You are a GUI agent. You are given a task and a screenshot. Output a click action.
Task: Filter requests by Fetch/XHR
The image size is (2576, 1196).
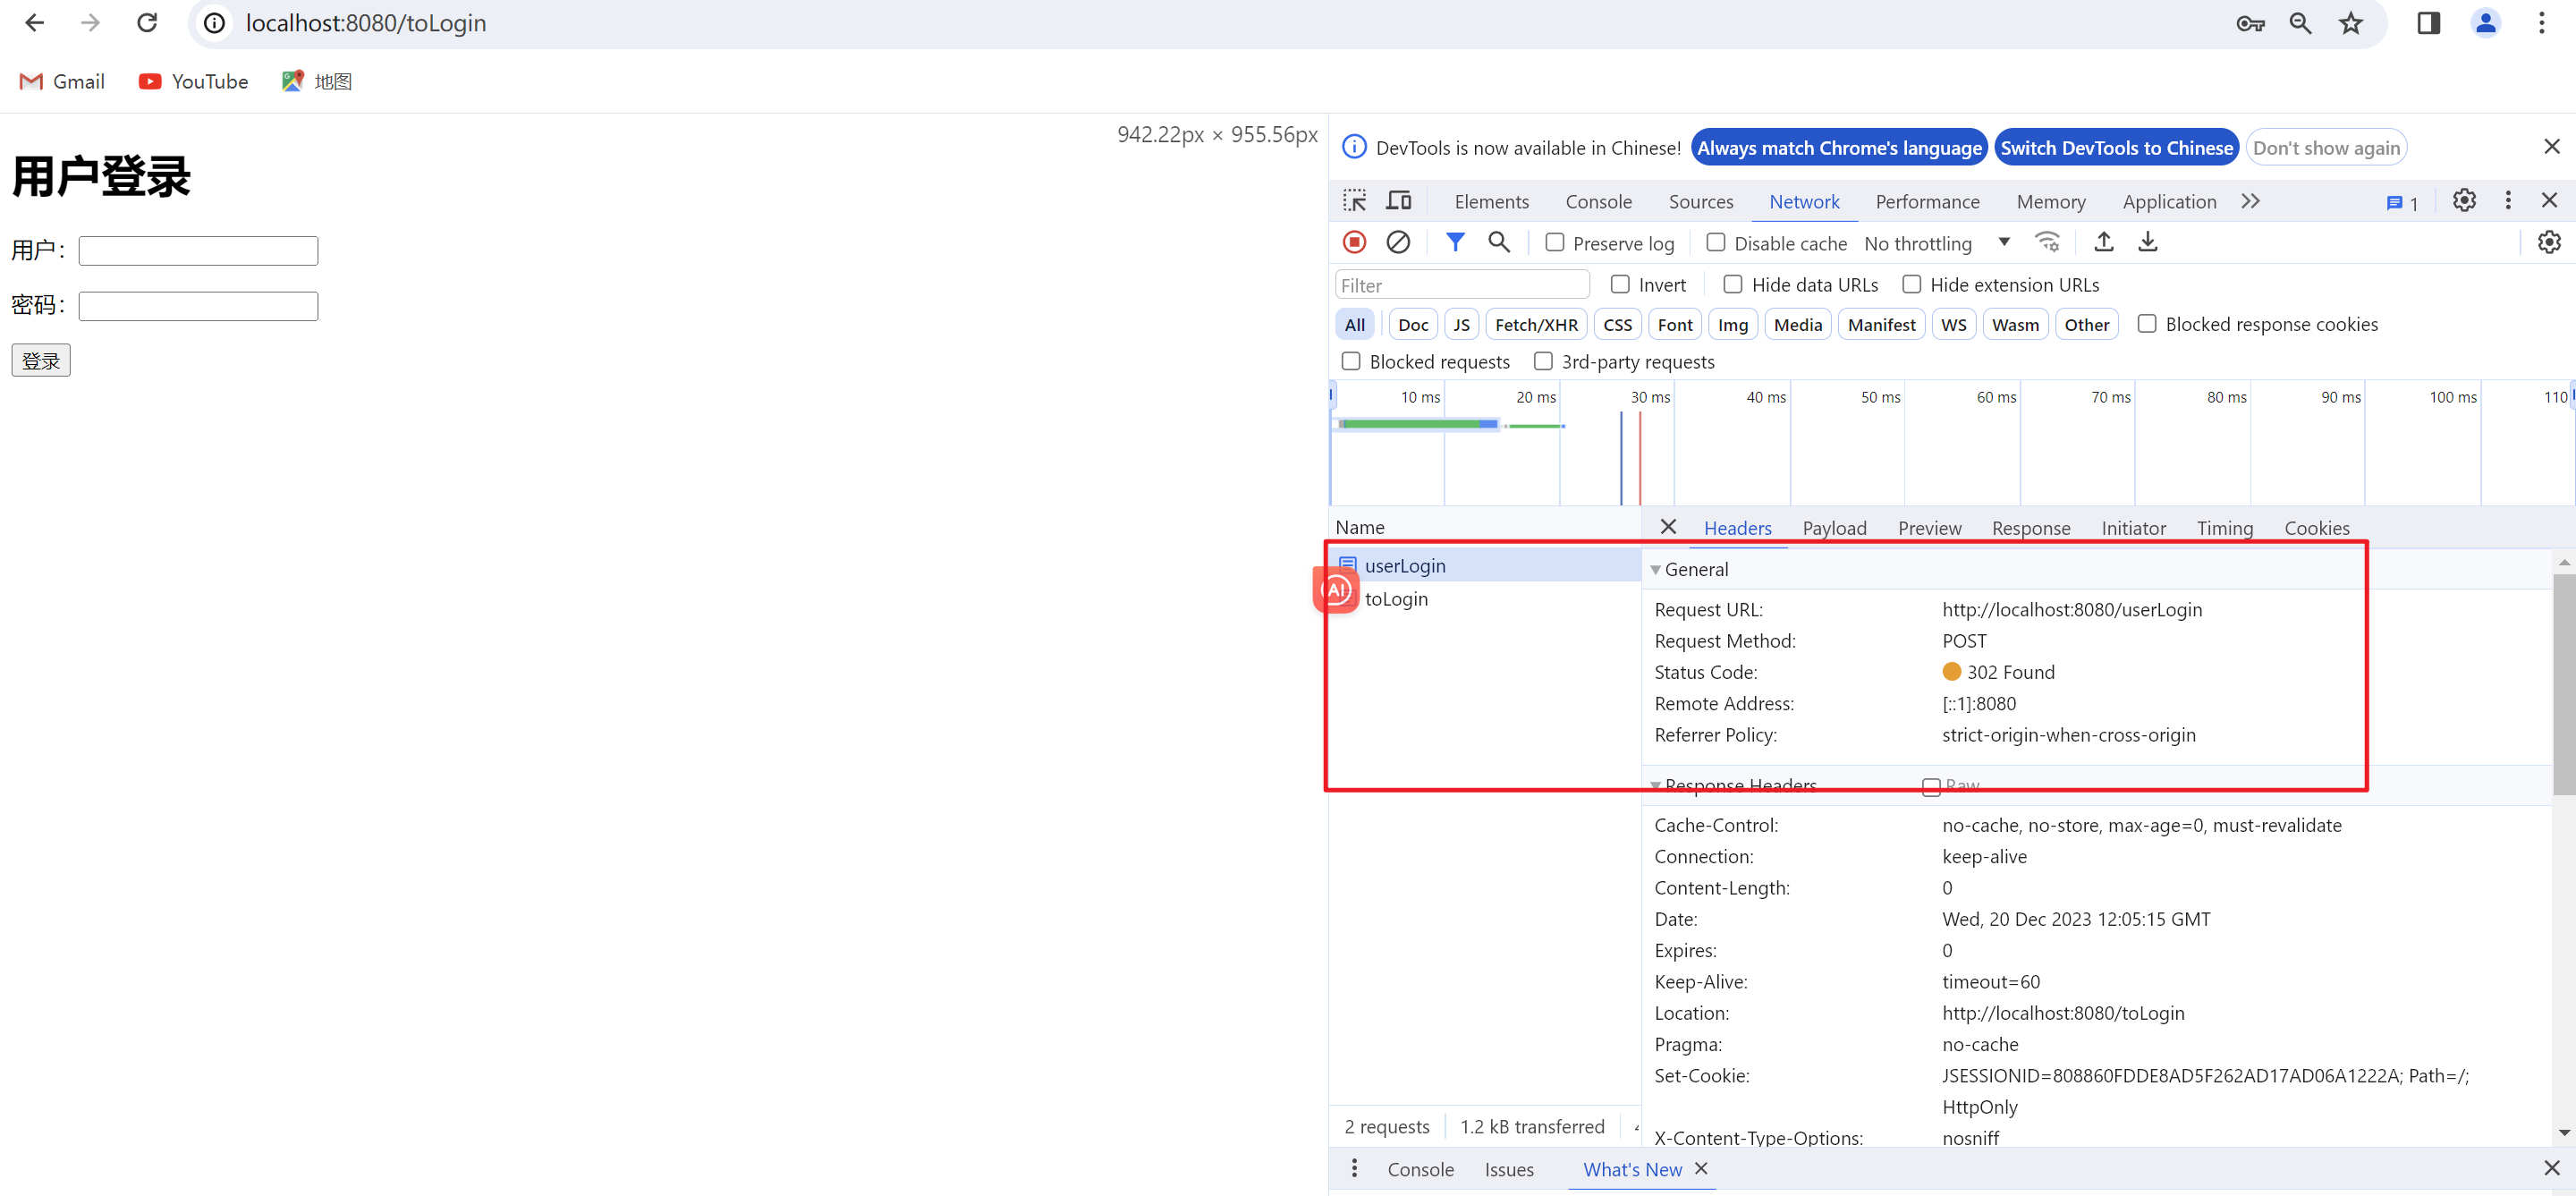pos(1536,325)
